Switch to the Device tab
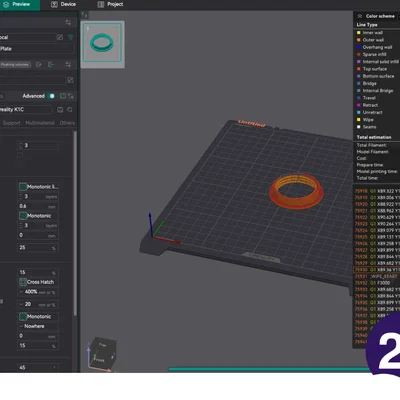Viewport: 400px width, 400px height. (x=63, y=4)
